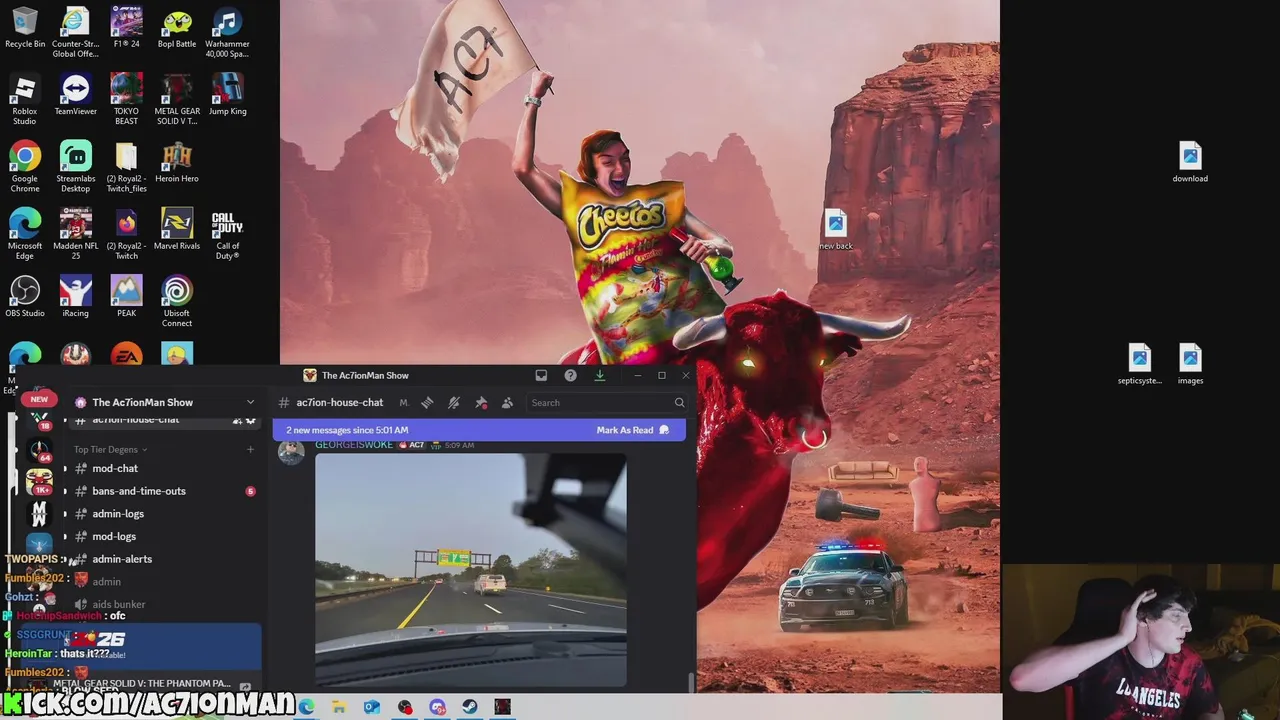Launch OBS Studio from desktop
The width and height of the screenshot is (1280, 720).
[25, 297]
